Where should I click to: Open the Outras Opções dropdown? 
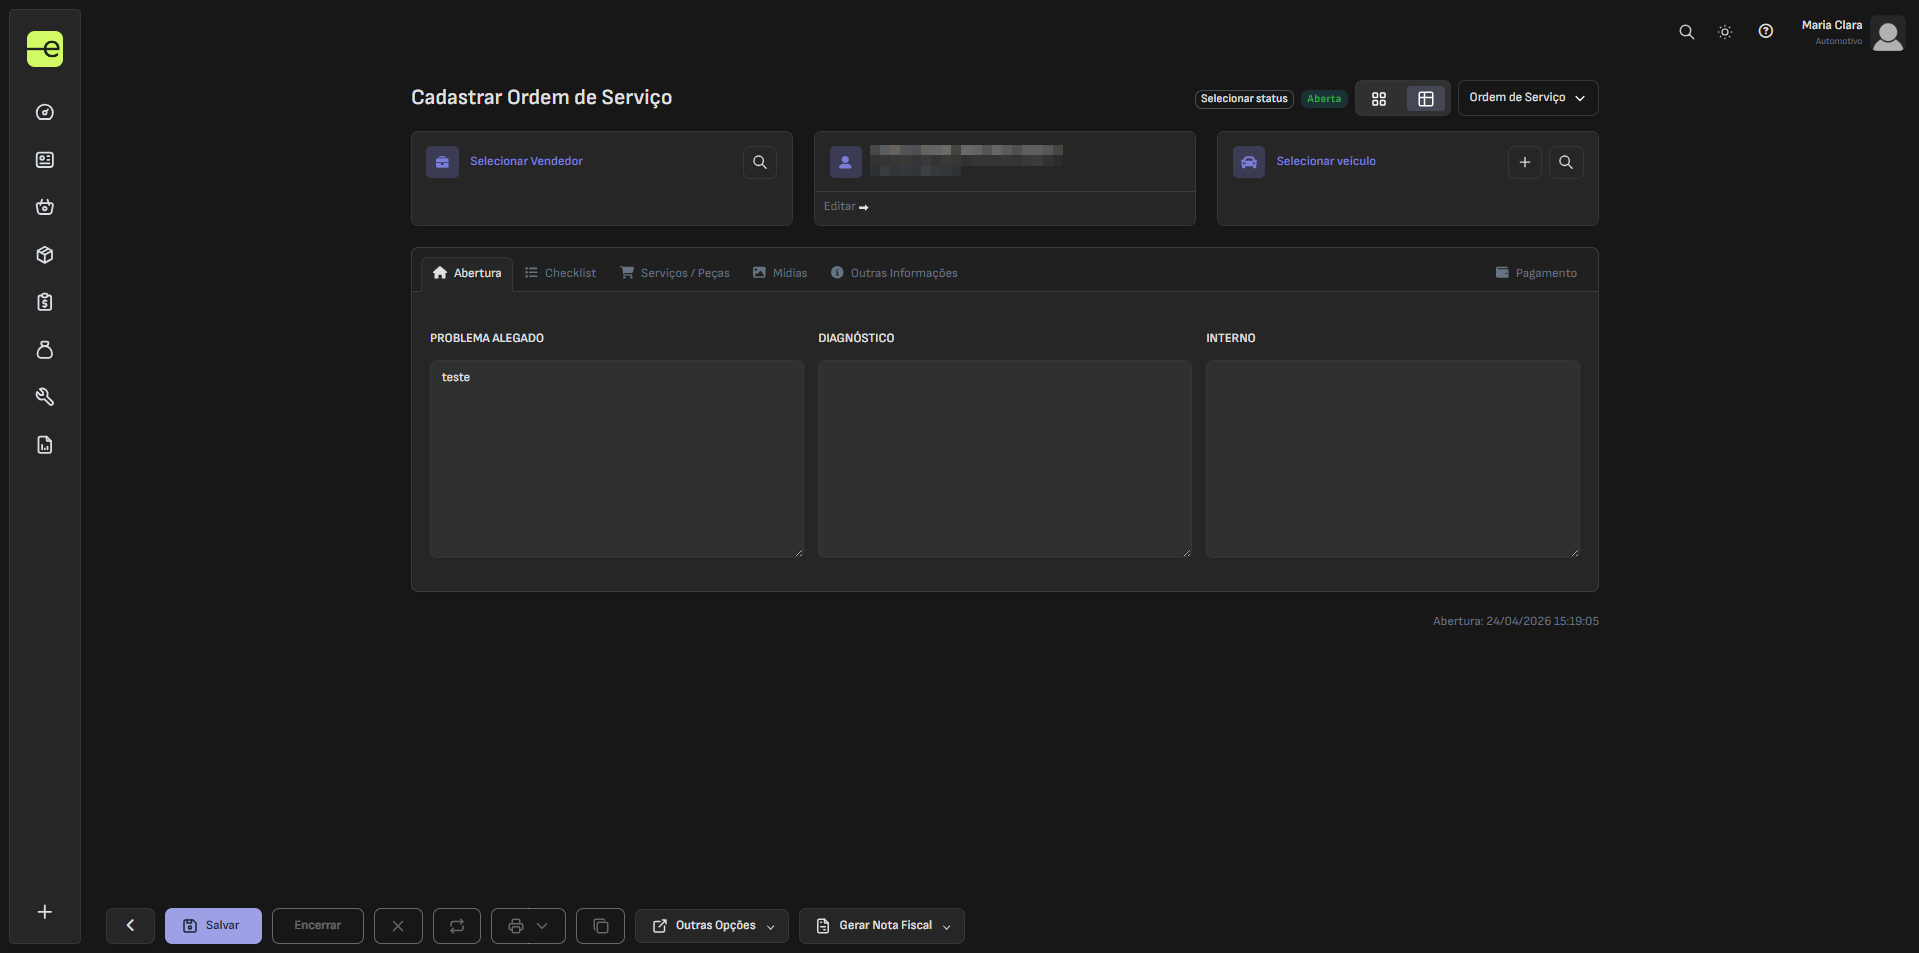(x=711, y=926)
